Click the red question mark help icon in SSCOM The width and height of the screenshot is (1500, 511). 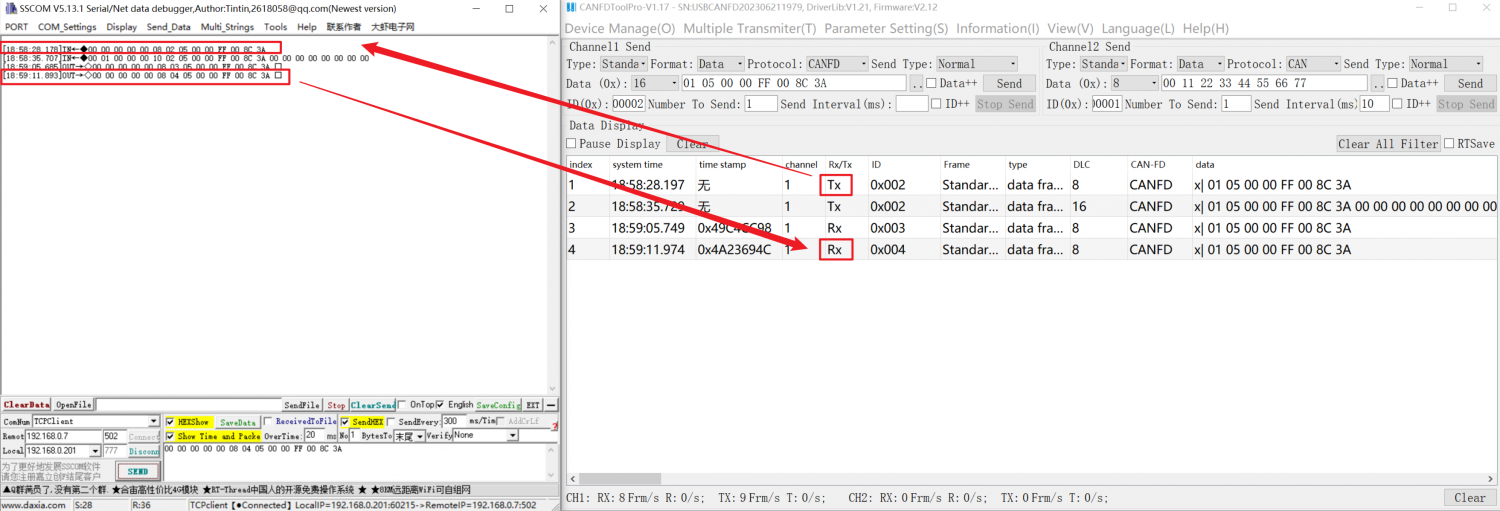[554, 426]
